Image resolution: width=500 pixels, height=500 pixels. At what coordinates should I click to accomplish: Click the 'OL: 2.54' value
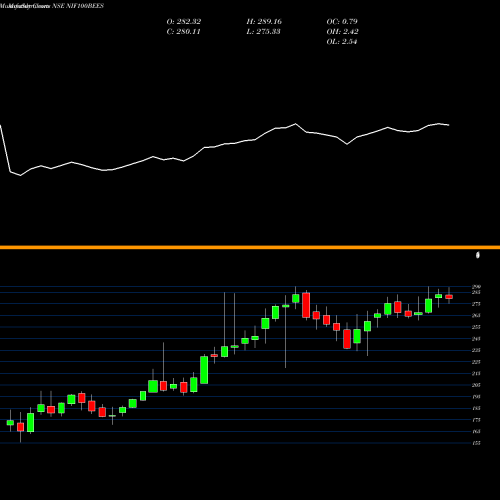click(x=342, y=42)
